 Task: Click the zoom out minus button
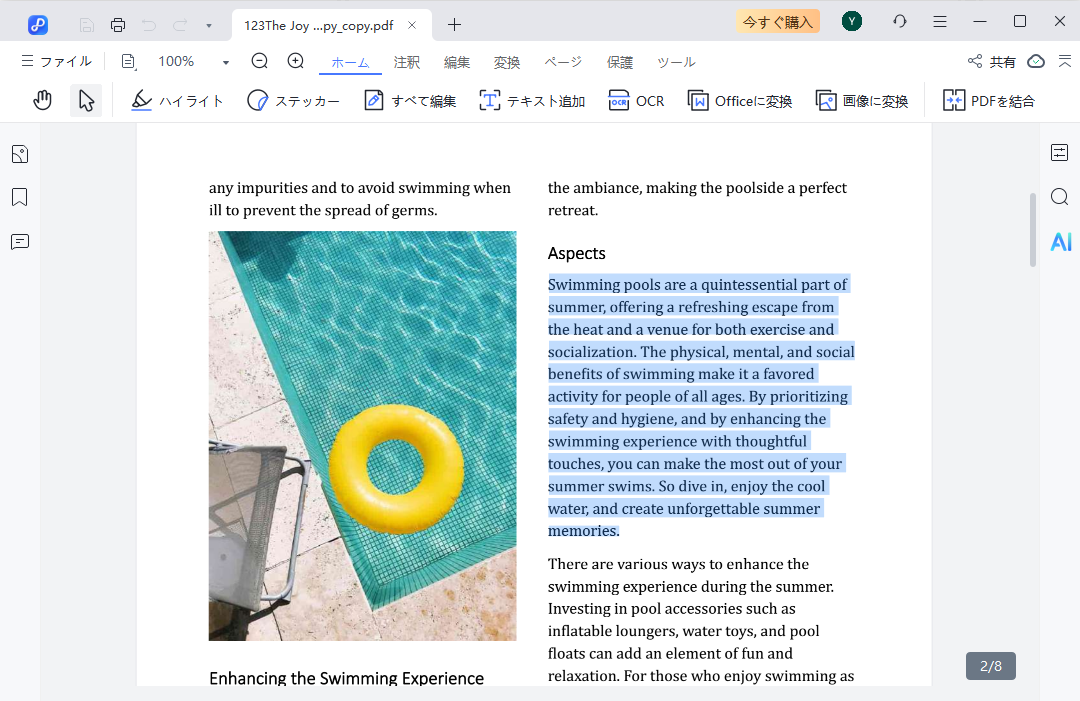[260, 62]
